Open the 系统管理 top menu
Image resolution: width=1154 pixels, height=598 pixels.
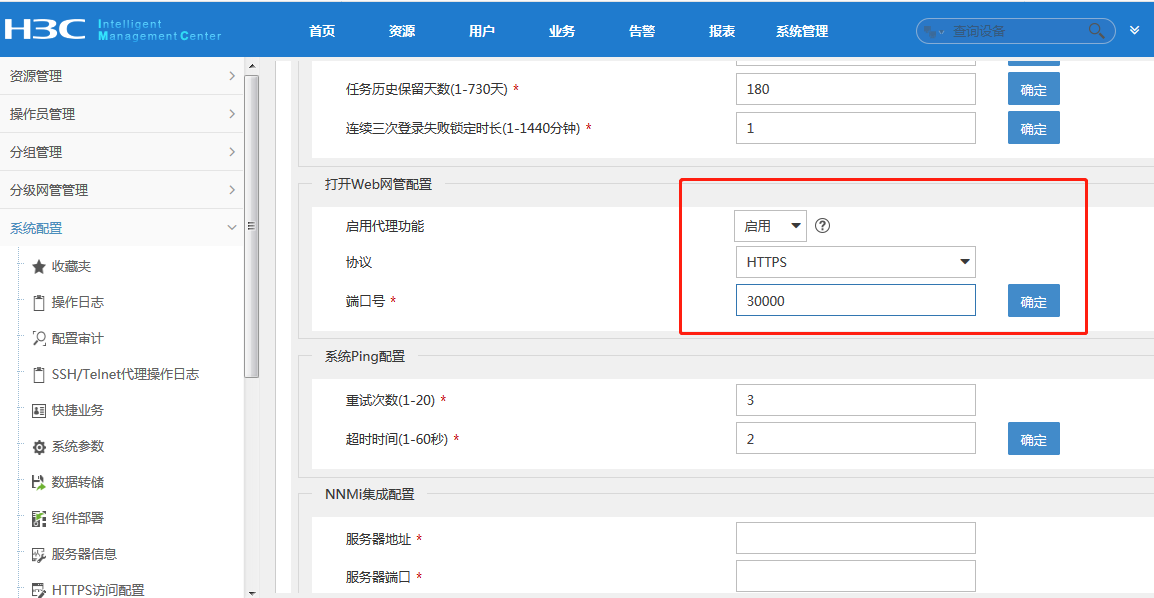click(802, 31)
